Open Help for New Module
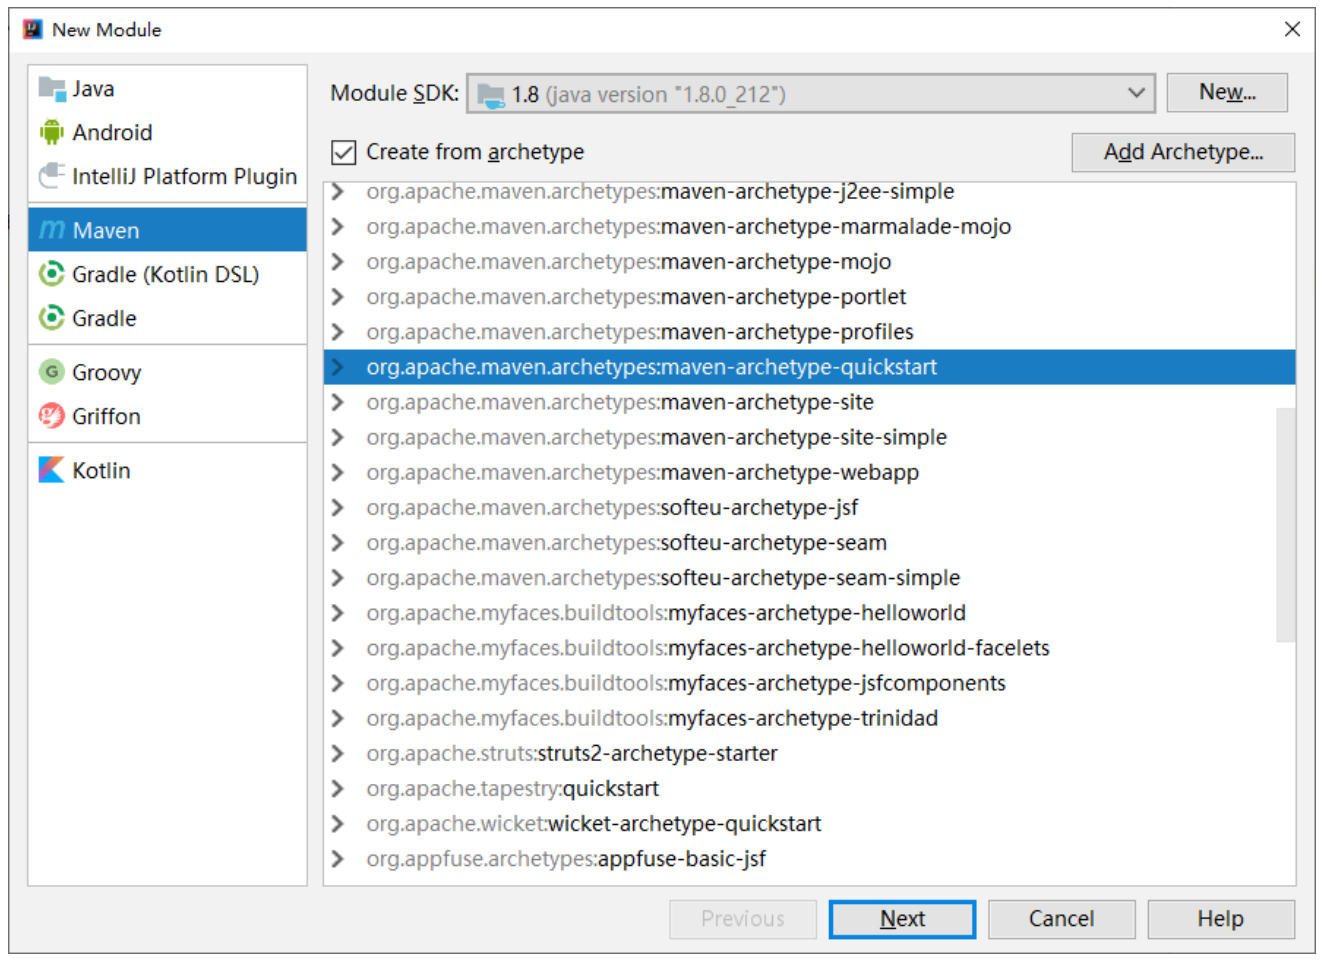The width and height of the screenshot is (1322, 960). [1221, 919]
